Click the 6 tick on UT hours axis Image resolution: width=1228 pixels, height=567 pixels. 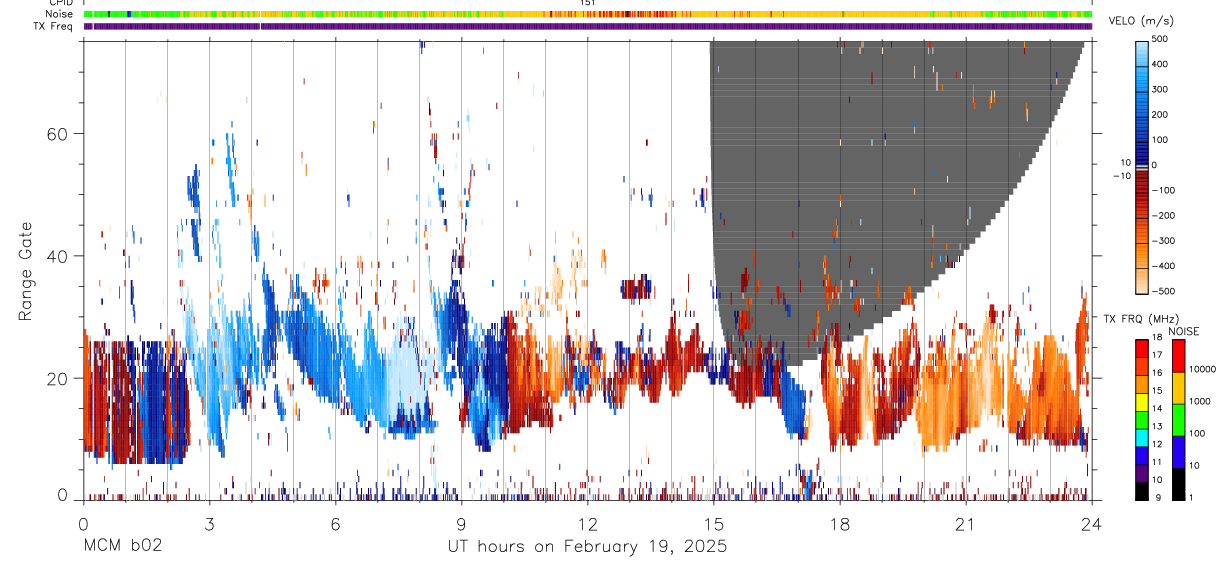click(x=335, y=523)
